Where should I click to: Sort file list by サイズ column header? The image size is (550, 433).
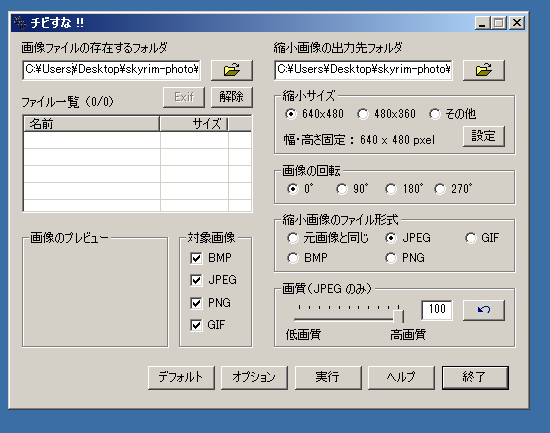click(194, 124)
